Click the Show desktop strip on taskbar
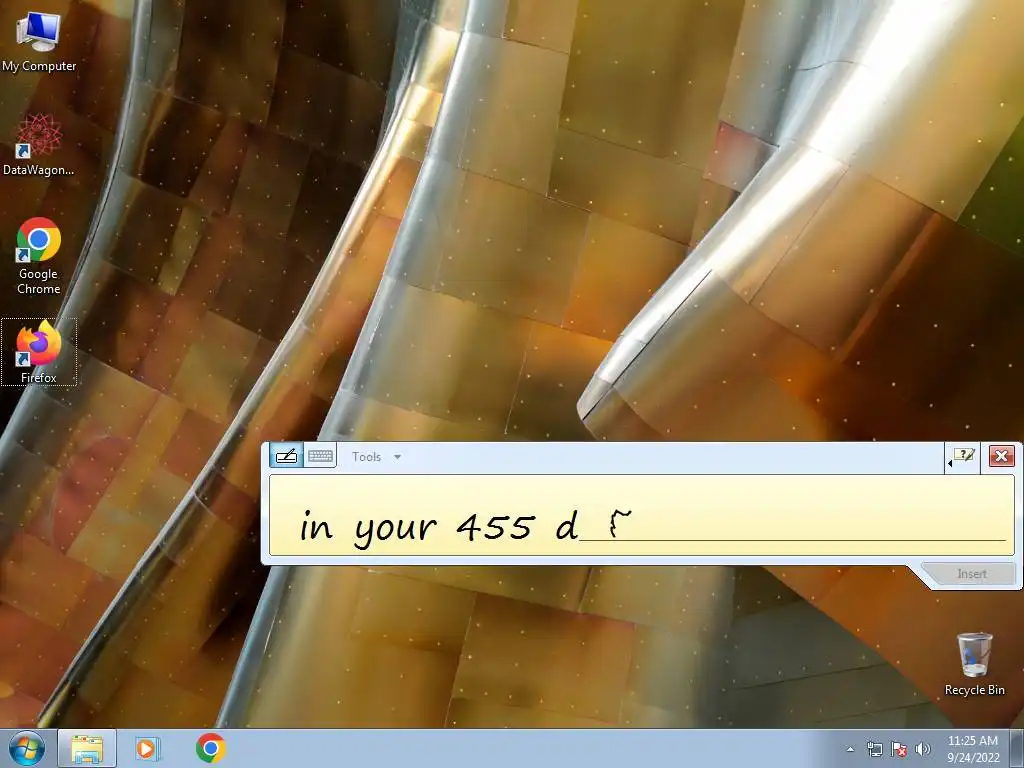This screenshot has width=1024, height=768. tap(1017, 748)
